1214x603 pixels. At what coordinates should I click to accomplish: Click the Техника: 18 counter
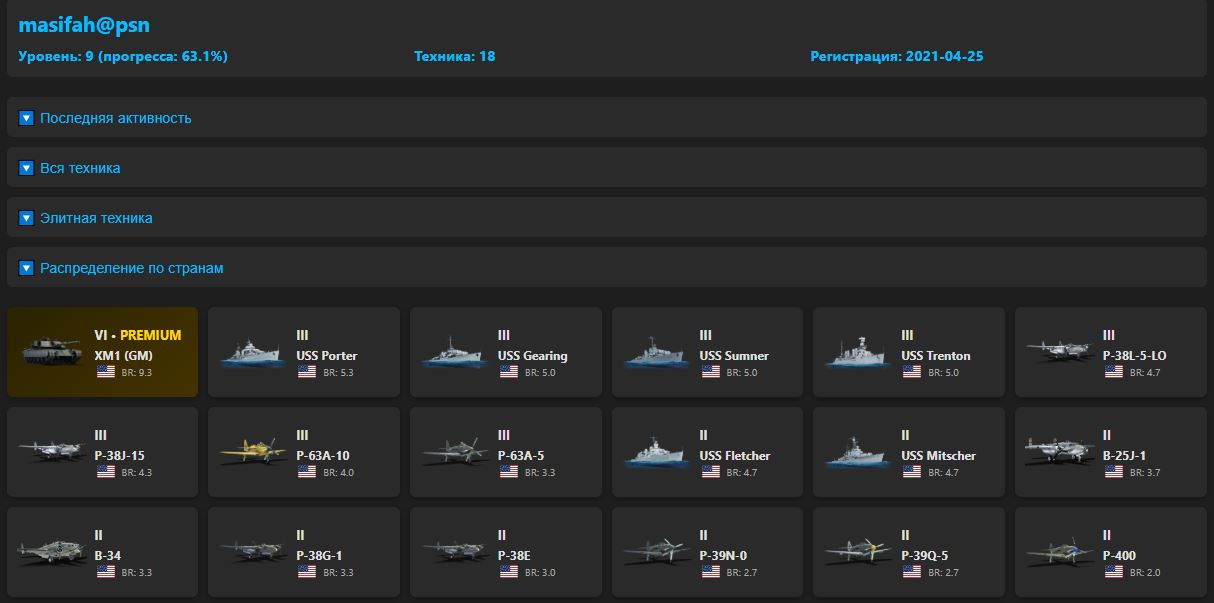coord(454,56)
